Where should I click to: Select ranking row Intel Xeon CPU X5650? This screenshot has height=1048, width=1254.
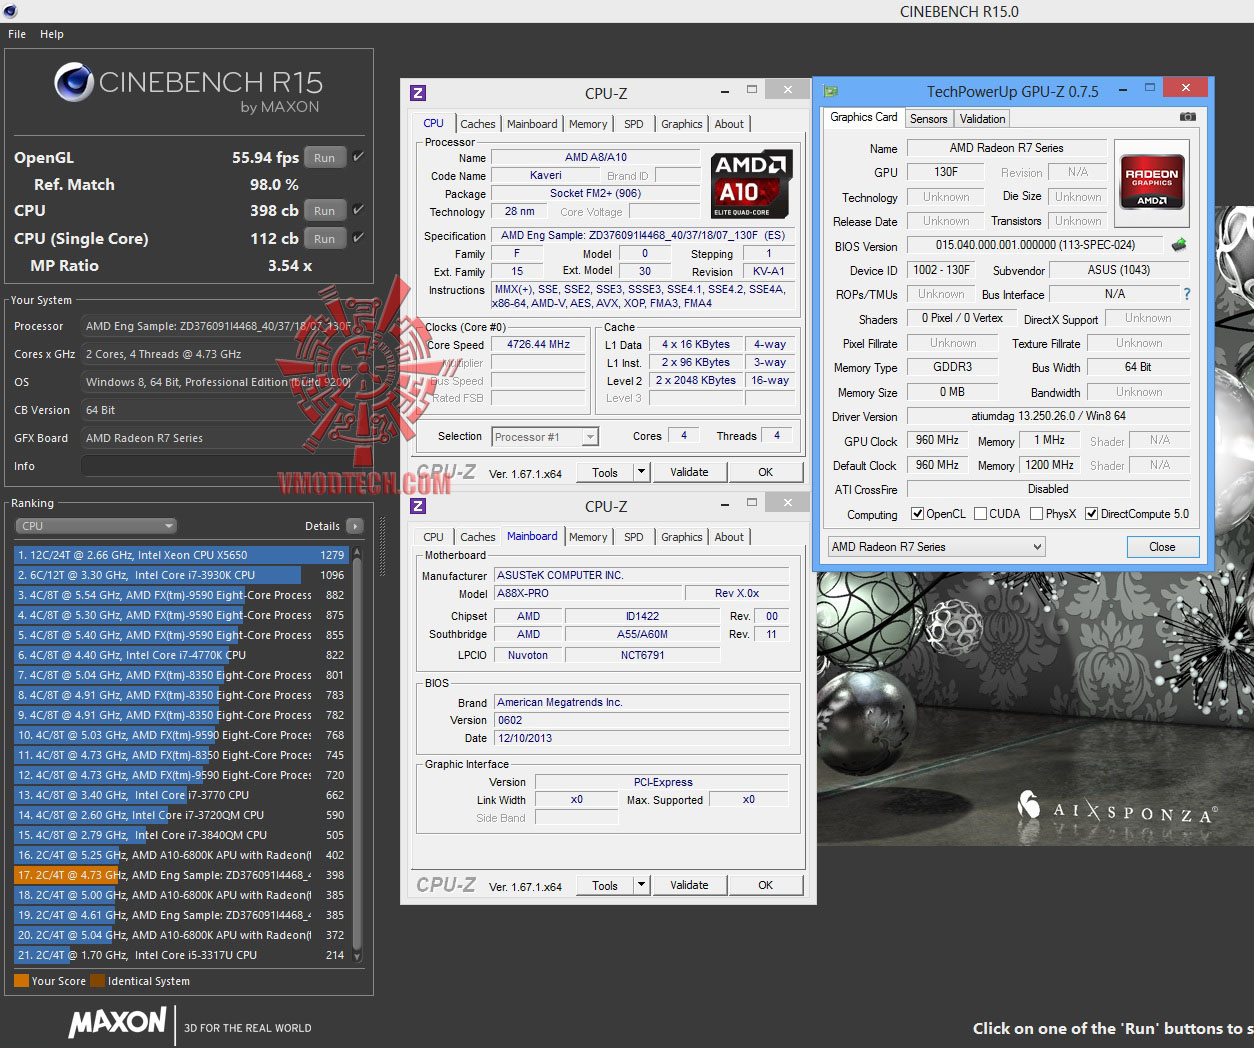coord(180,555)
